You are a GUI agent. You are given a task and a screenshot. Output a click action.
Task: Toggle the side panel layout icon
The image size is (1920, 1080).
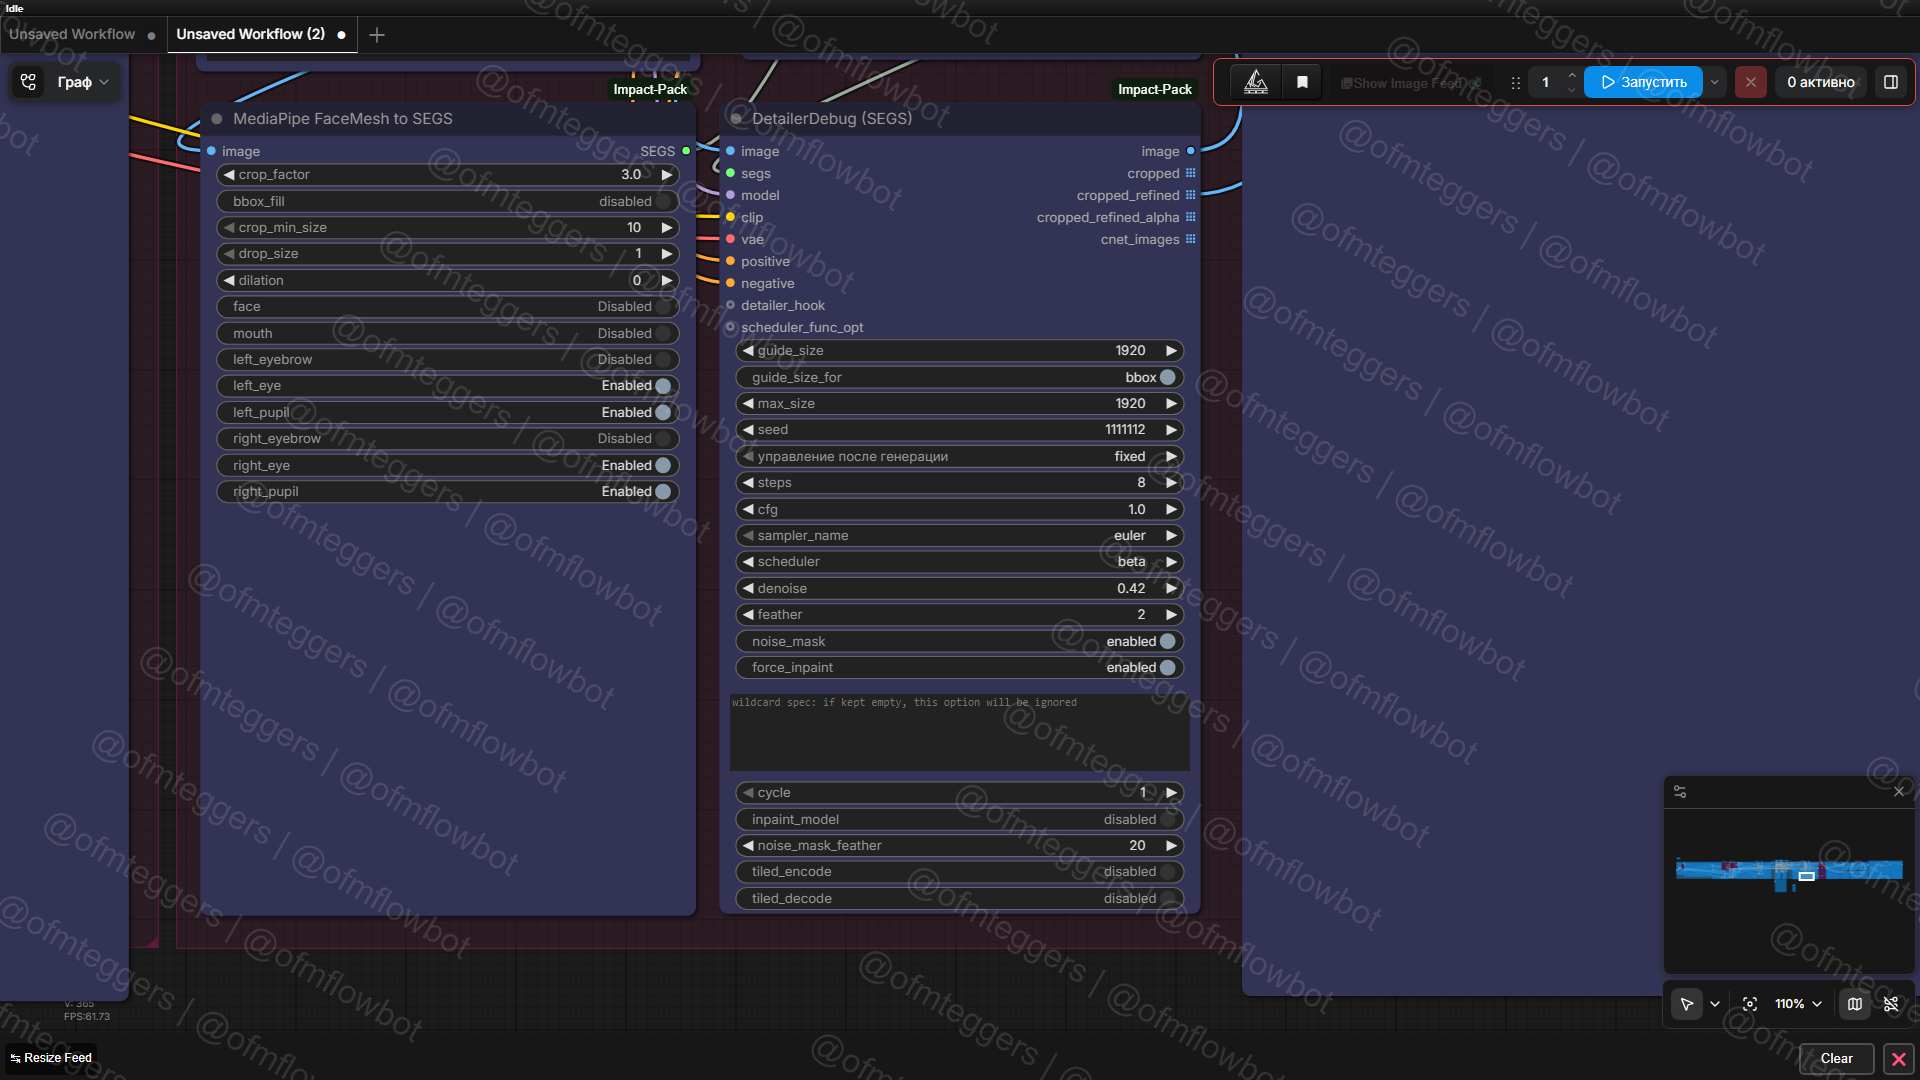point(1891,82)
